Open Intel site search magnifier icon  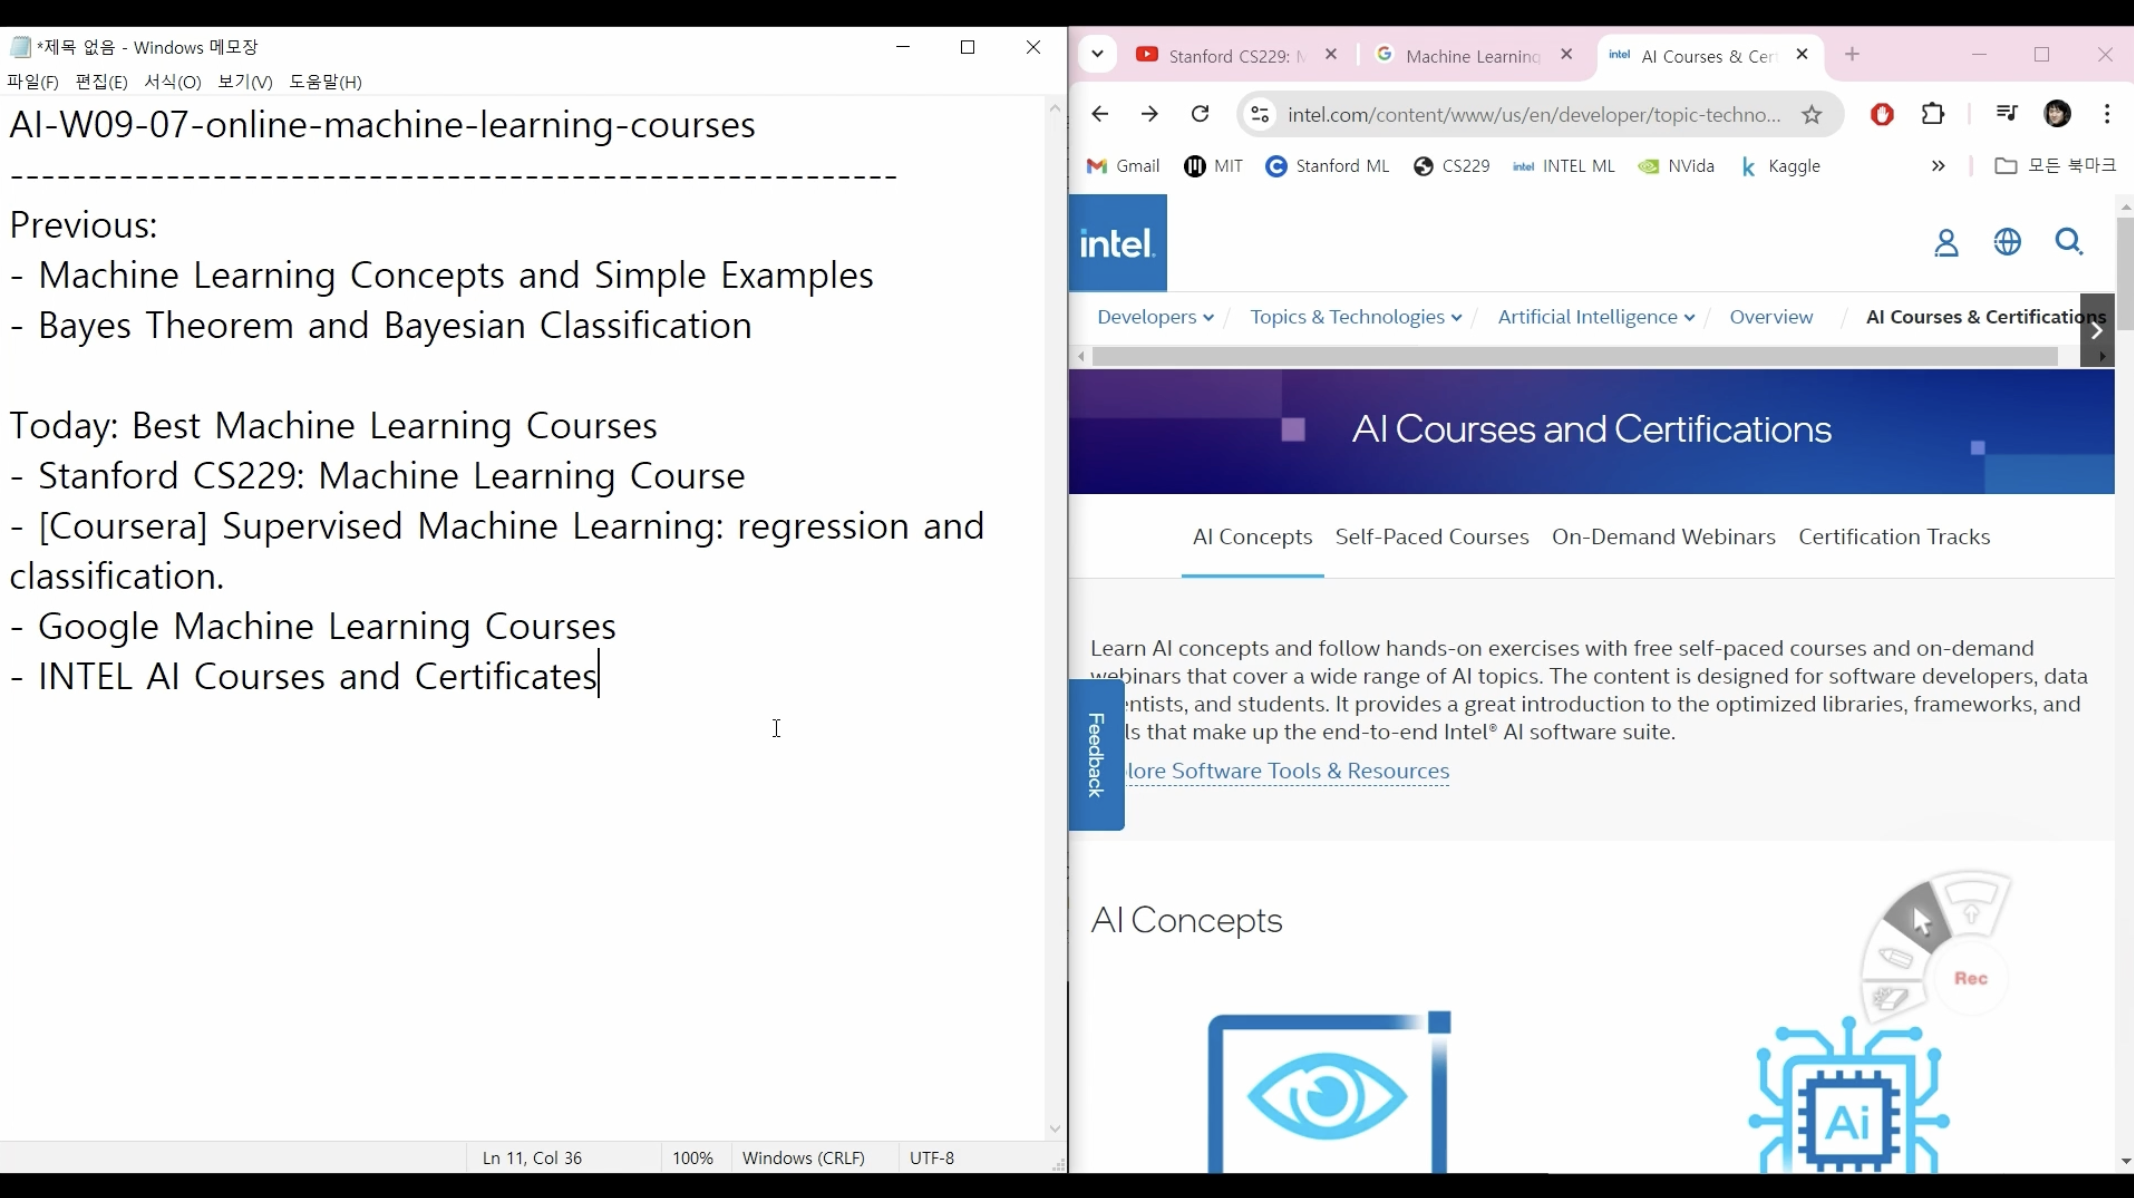click(2069, 242)
